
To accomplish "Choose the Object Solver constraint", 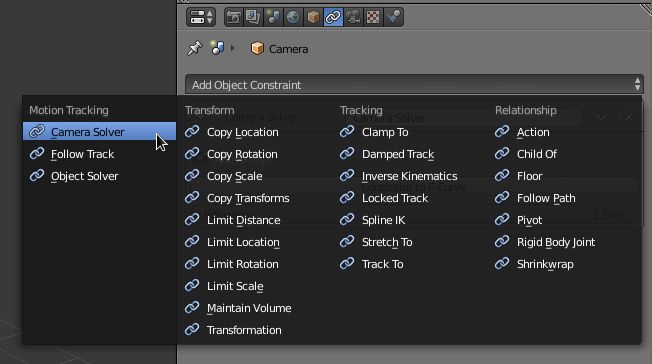I will pos(99,176).
